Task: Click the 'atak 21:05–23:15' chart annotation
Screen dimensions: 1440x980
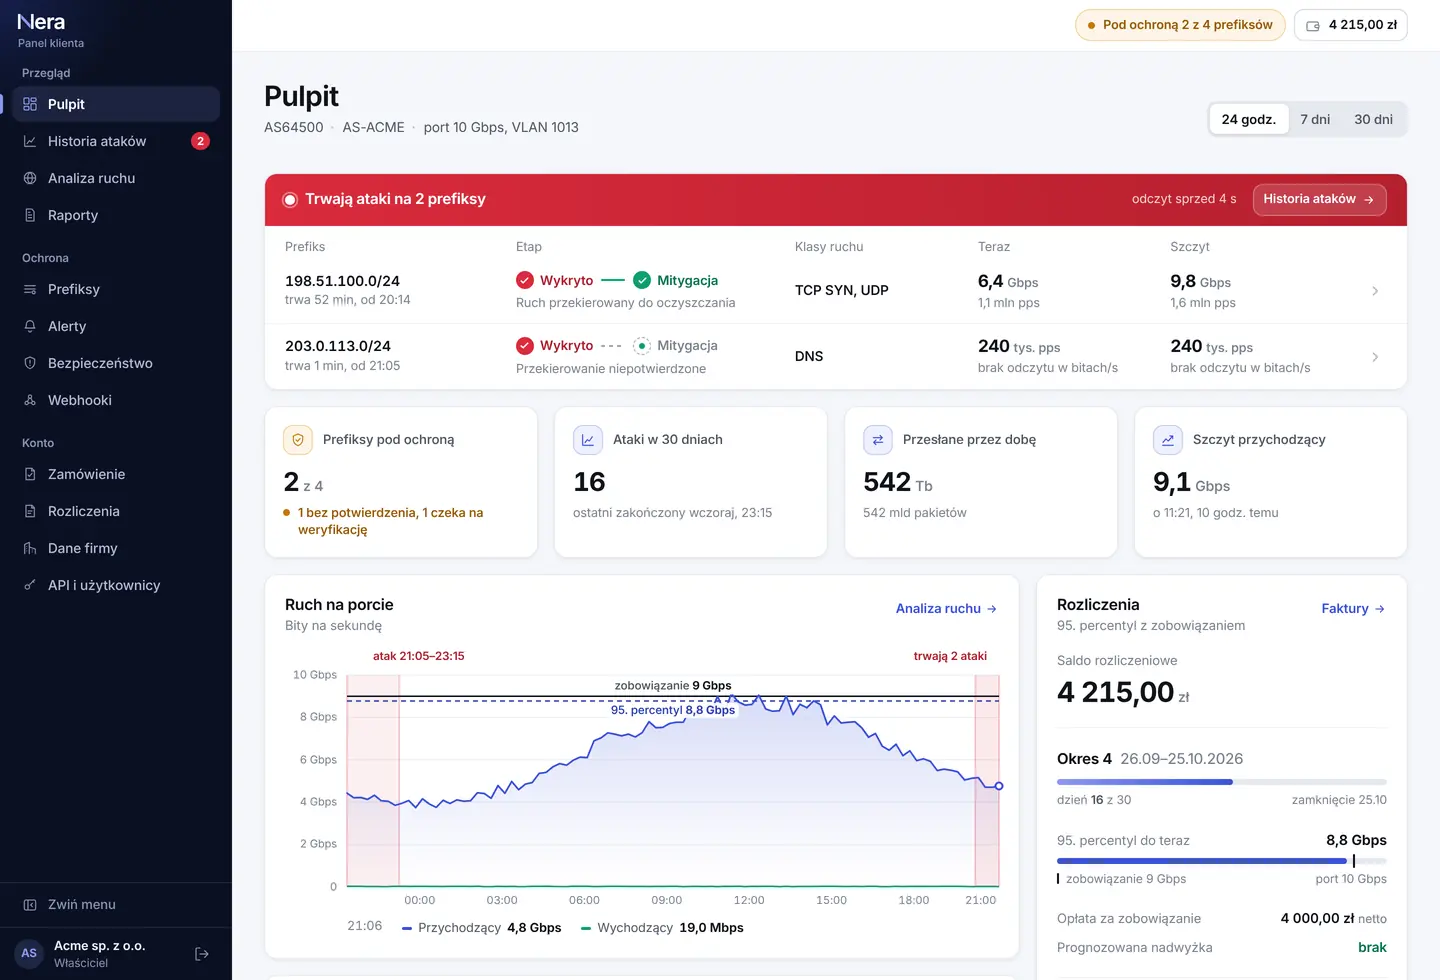Action: [x=419, y=656]
